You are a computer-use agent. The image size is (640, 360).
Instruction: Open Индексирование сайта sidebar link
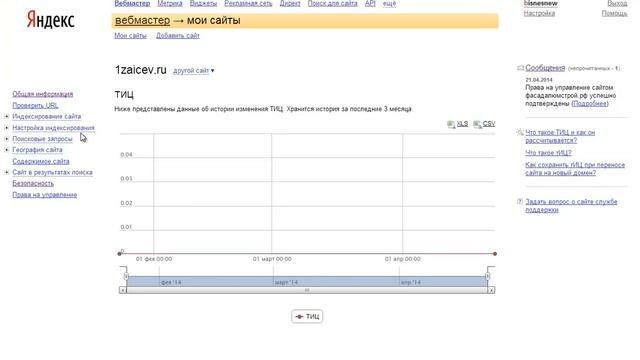[47, 116]
